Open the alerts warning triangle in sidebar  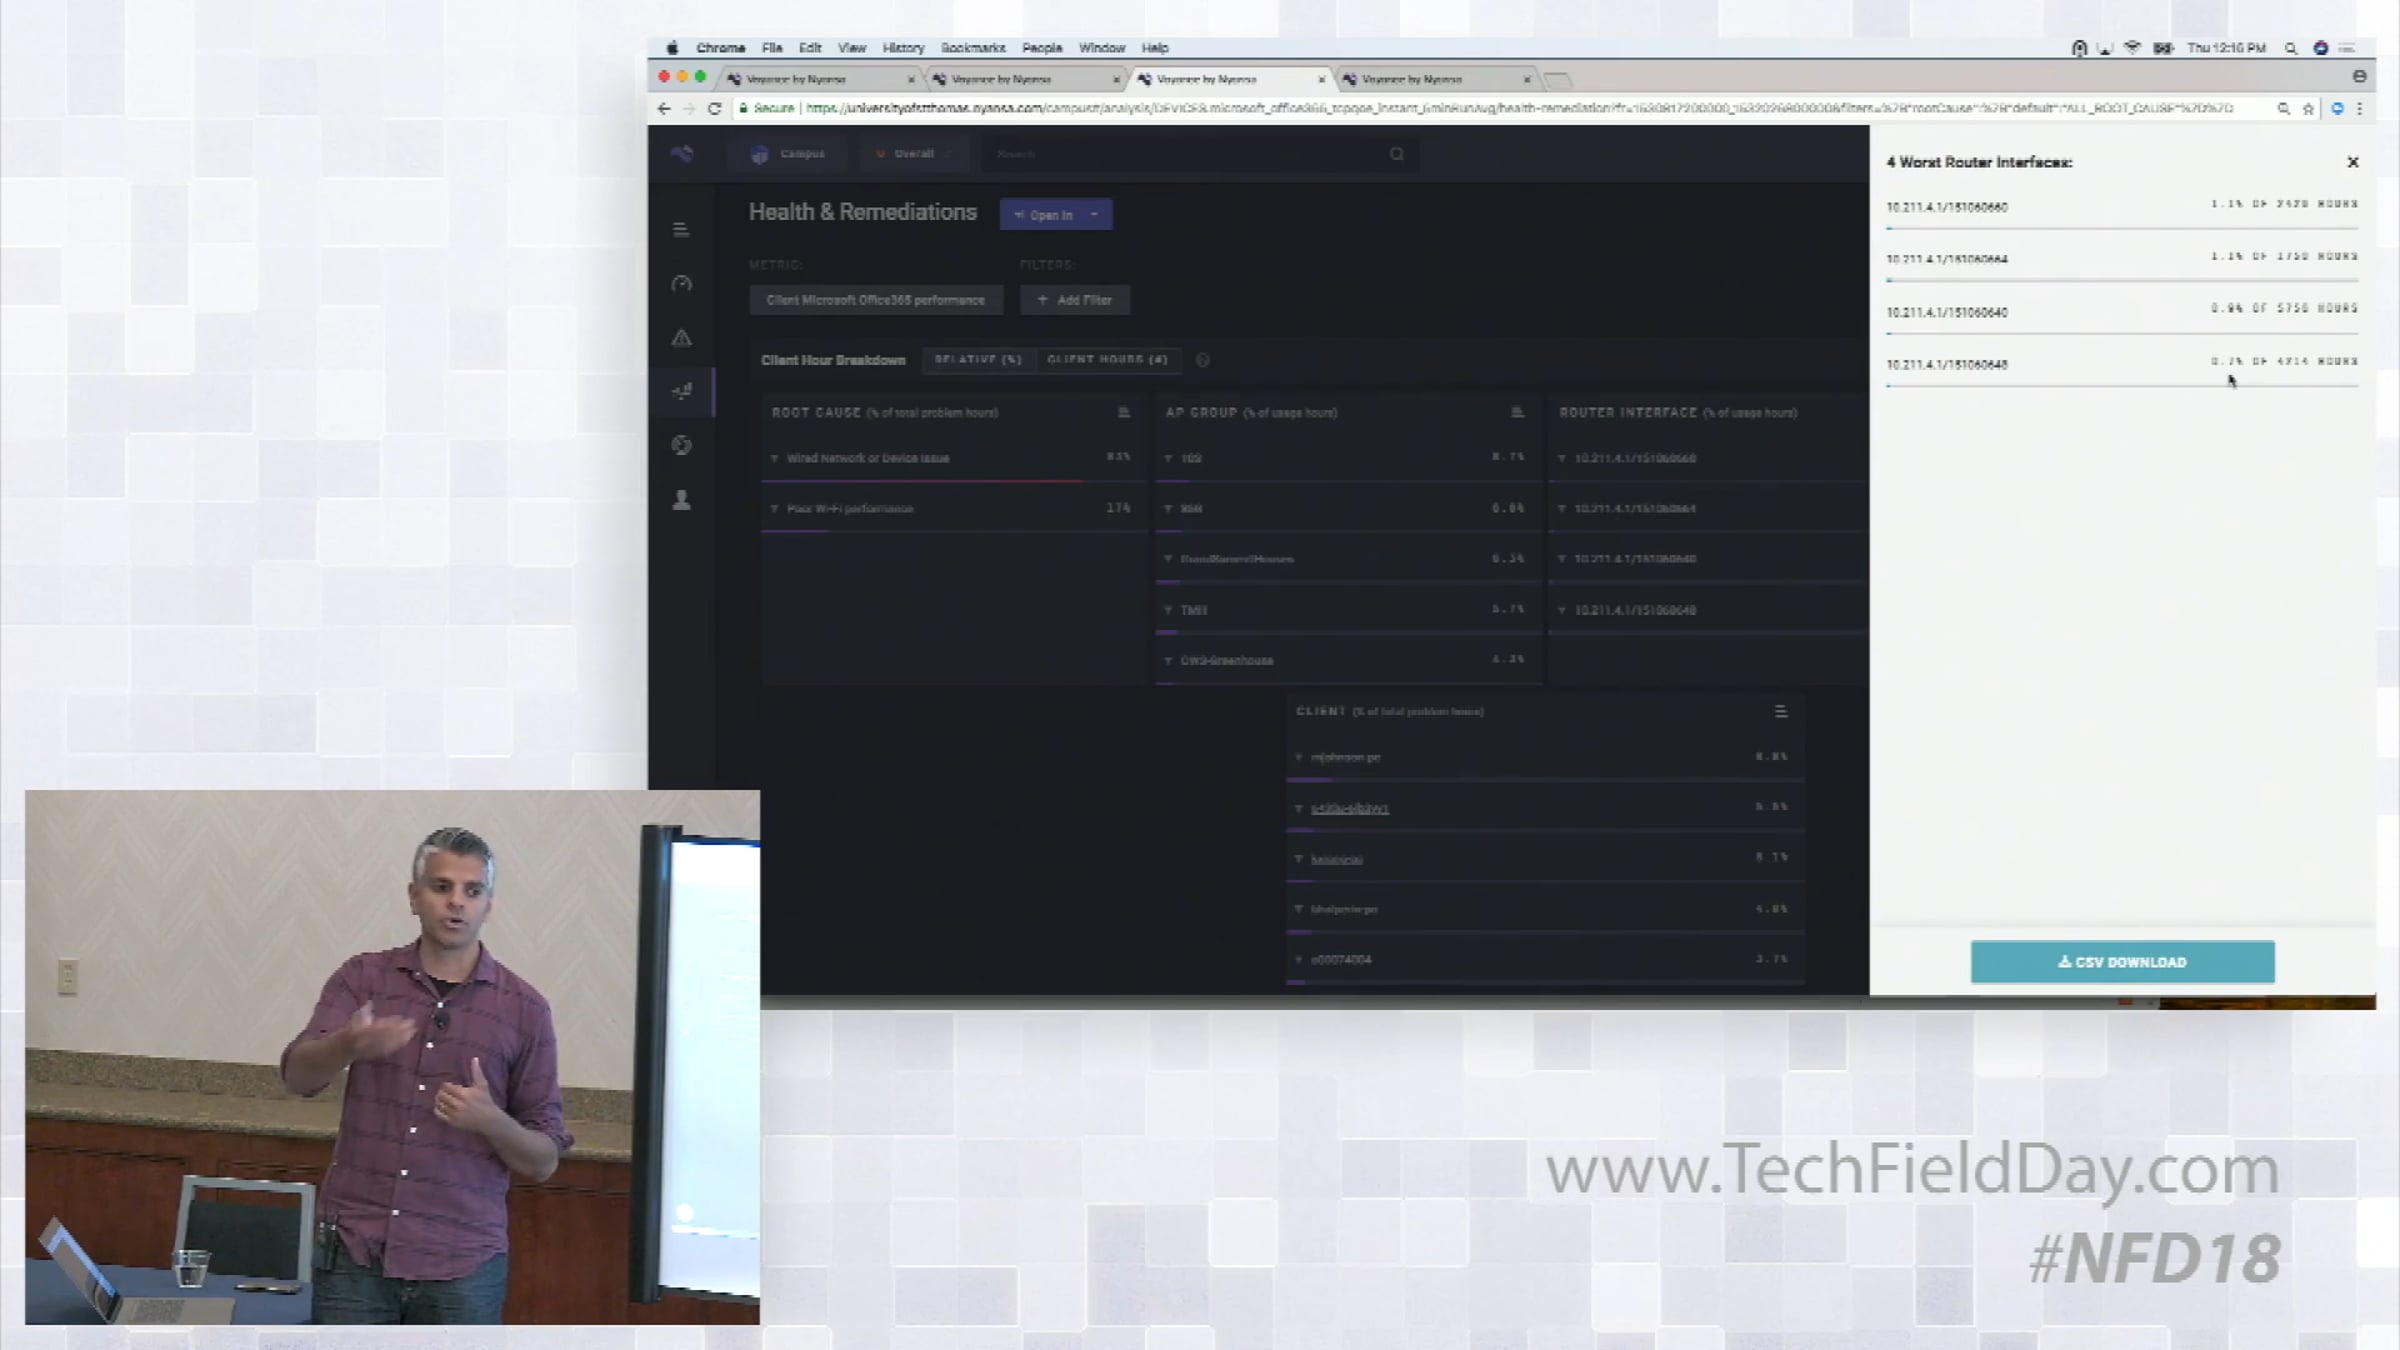(682, 338)
